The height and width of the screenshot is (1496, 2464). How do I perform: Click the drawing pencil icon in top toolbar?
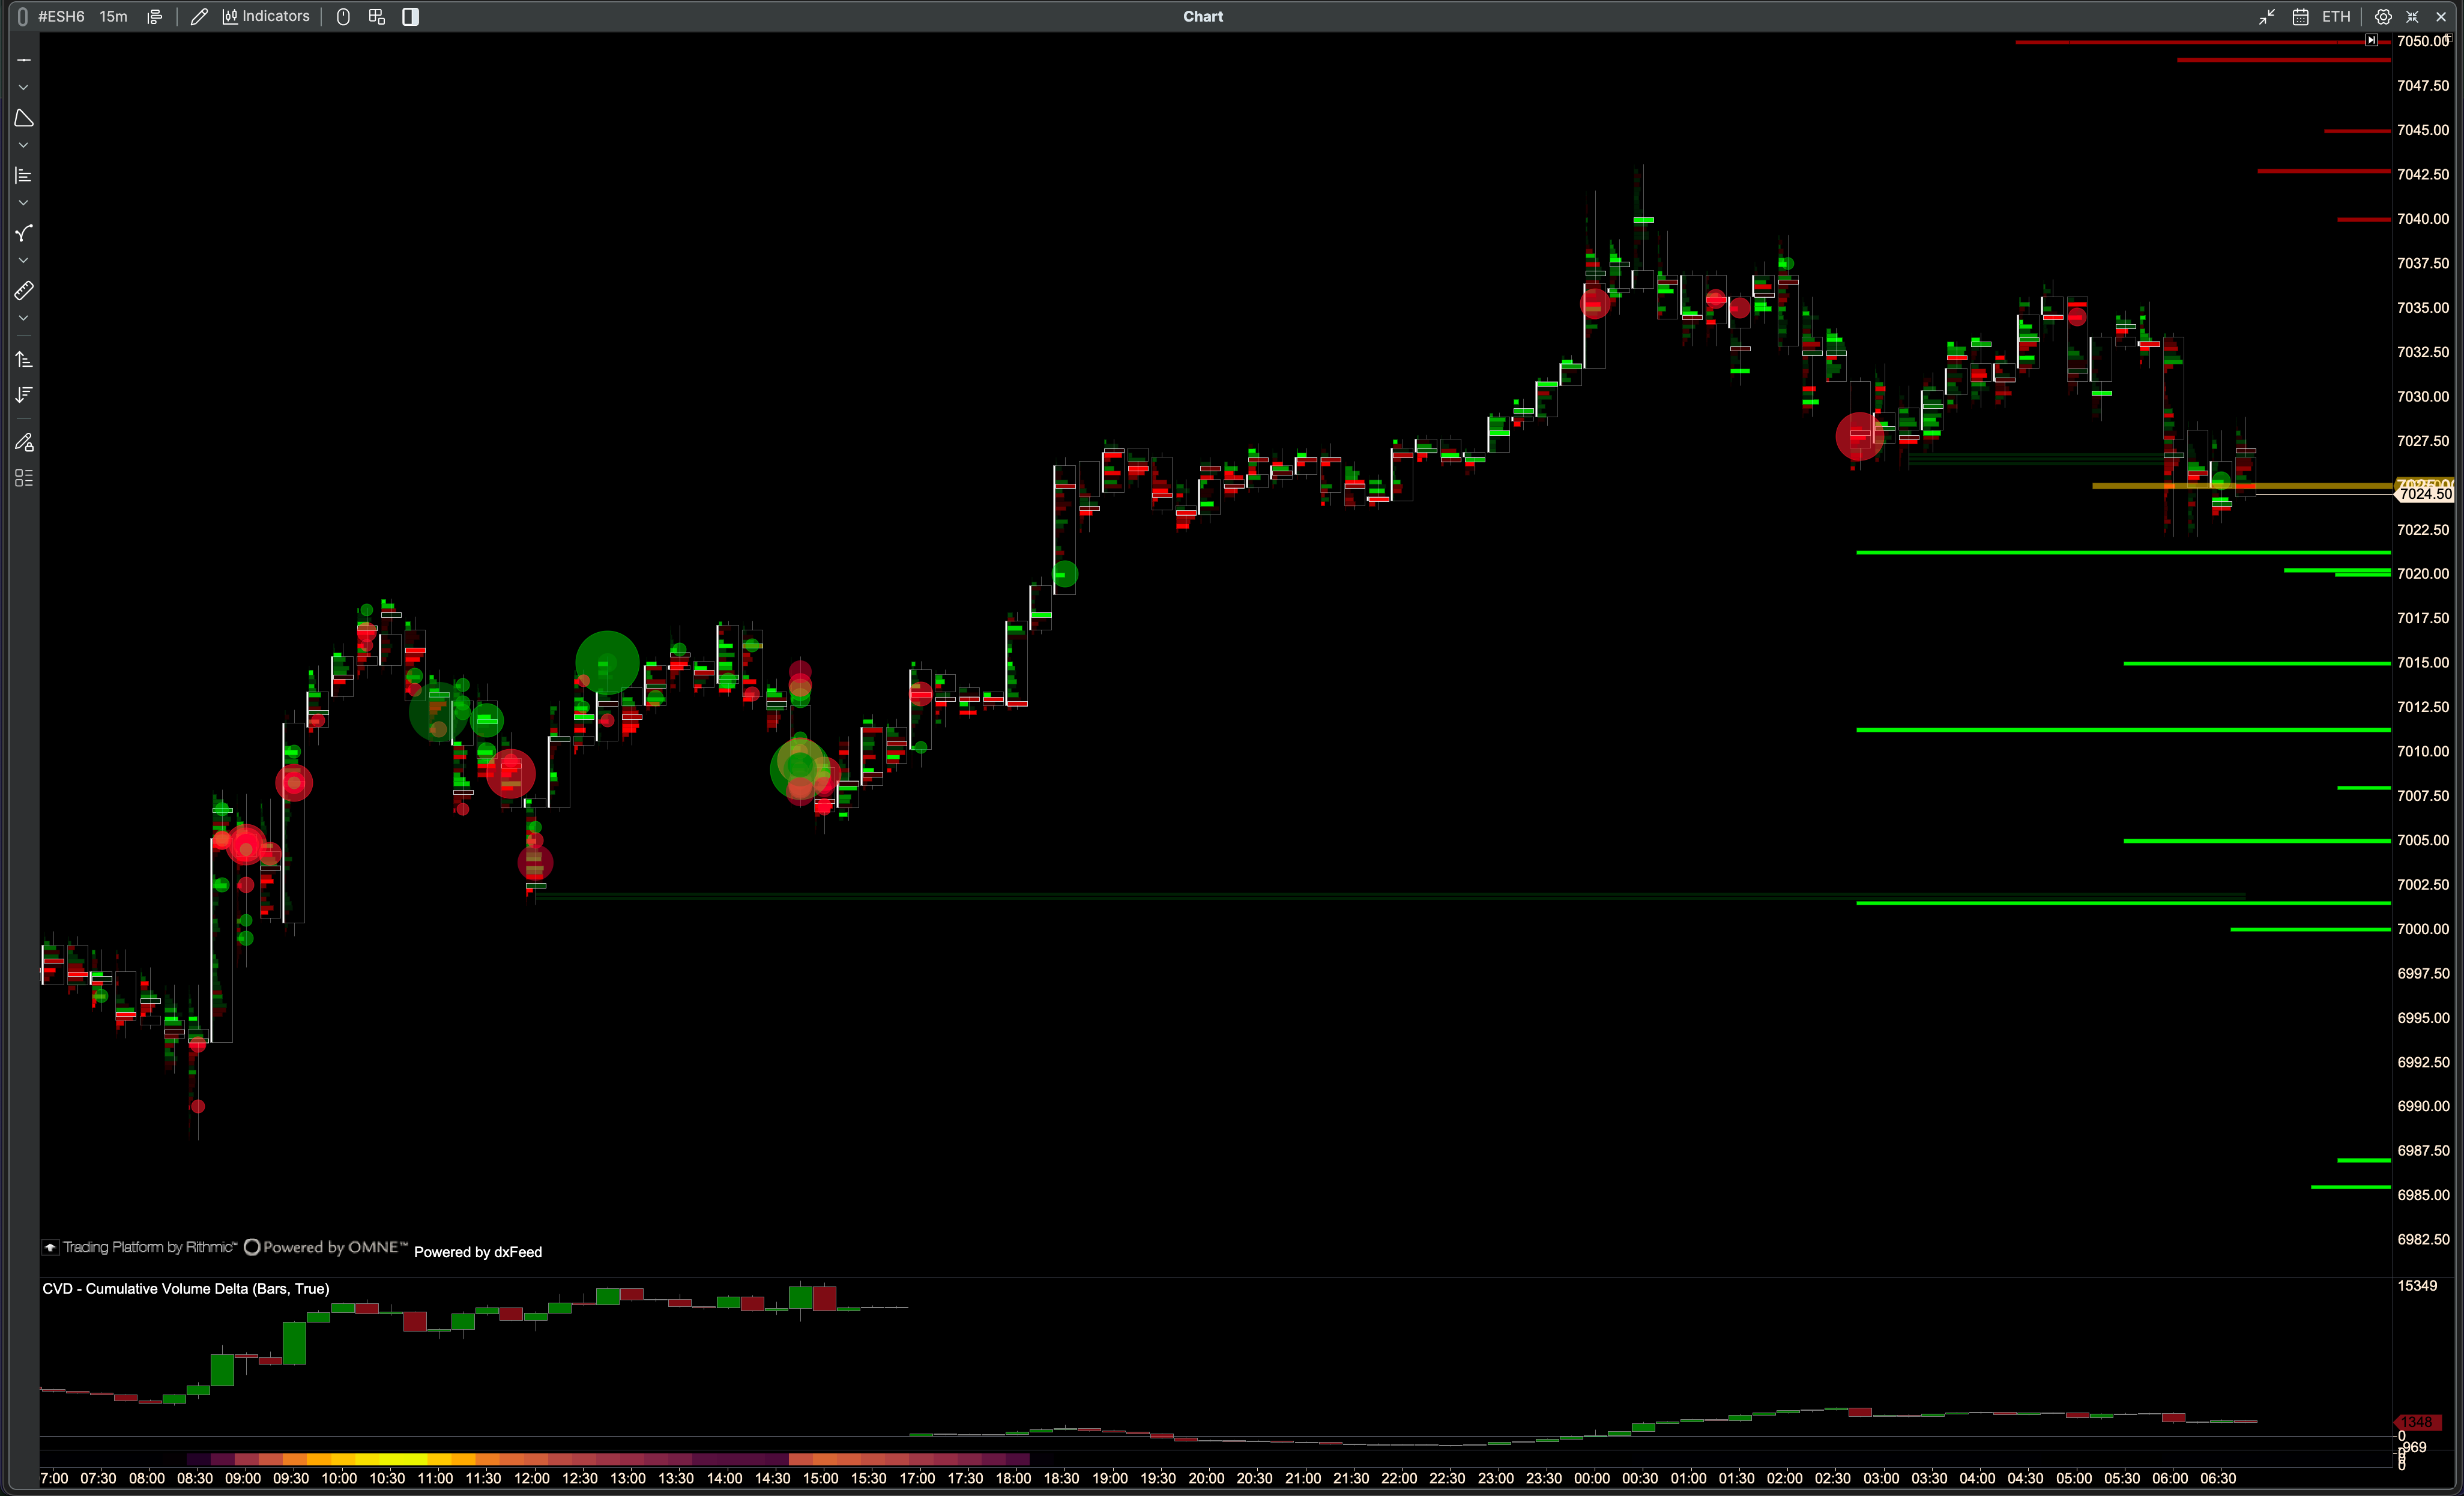point(199,16)
